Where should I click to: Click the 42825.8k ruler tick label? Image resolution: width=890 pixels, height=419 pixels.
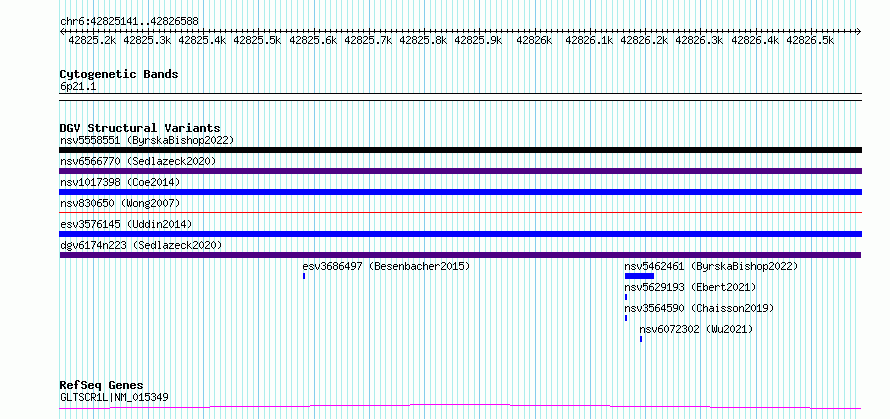423,41
